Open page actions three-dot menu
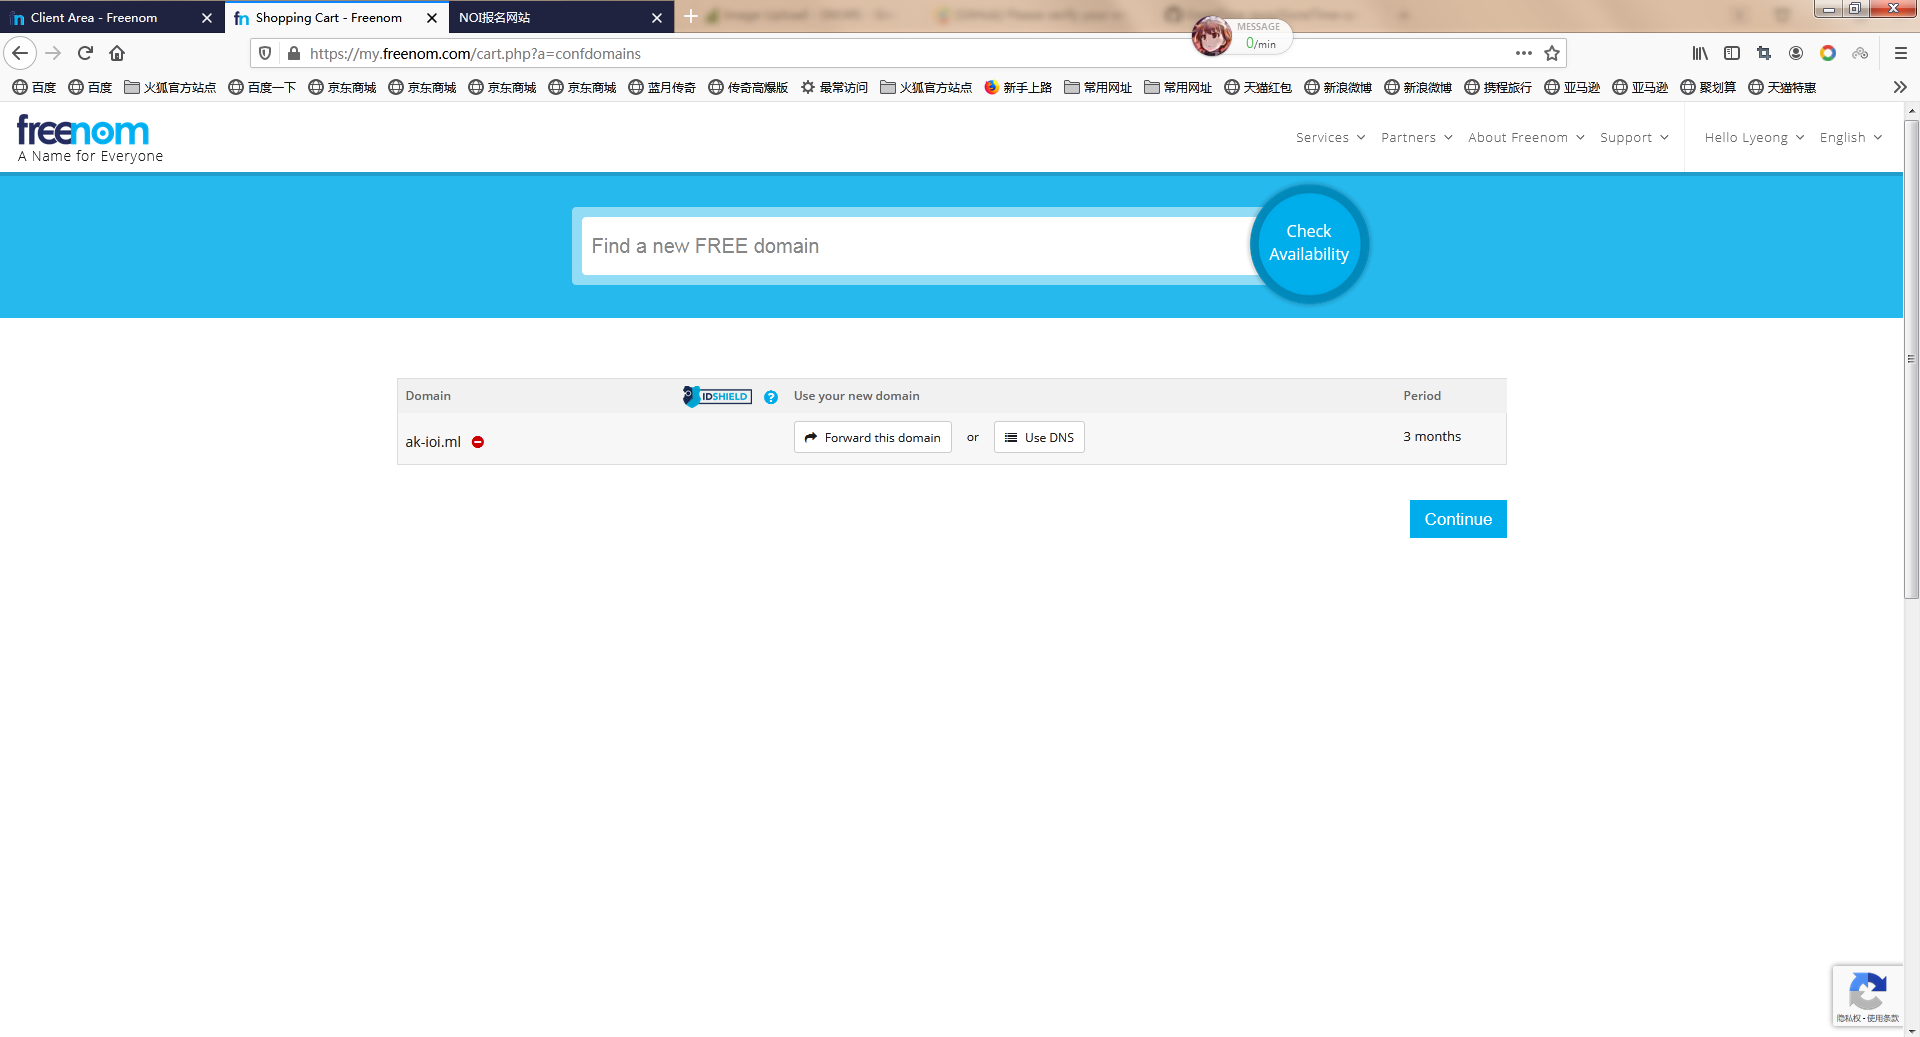 1523,53
